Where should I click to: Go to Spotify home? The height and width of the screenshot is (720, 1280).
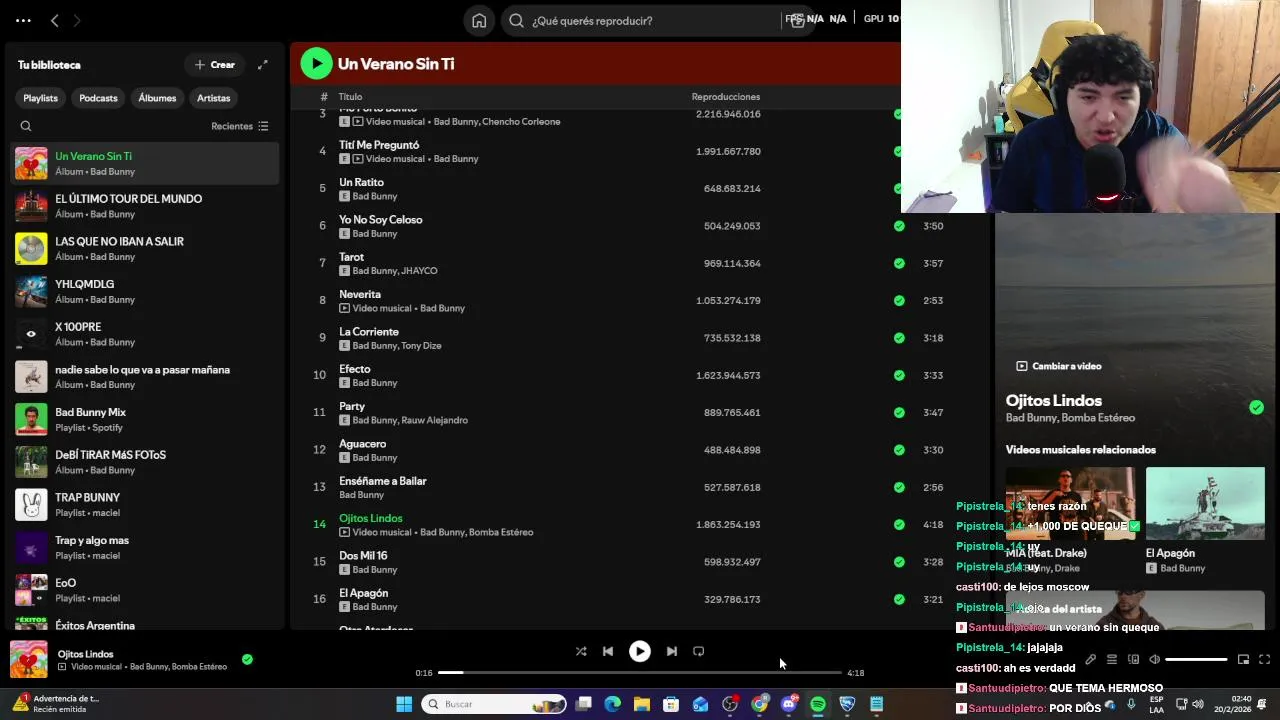479,20
